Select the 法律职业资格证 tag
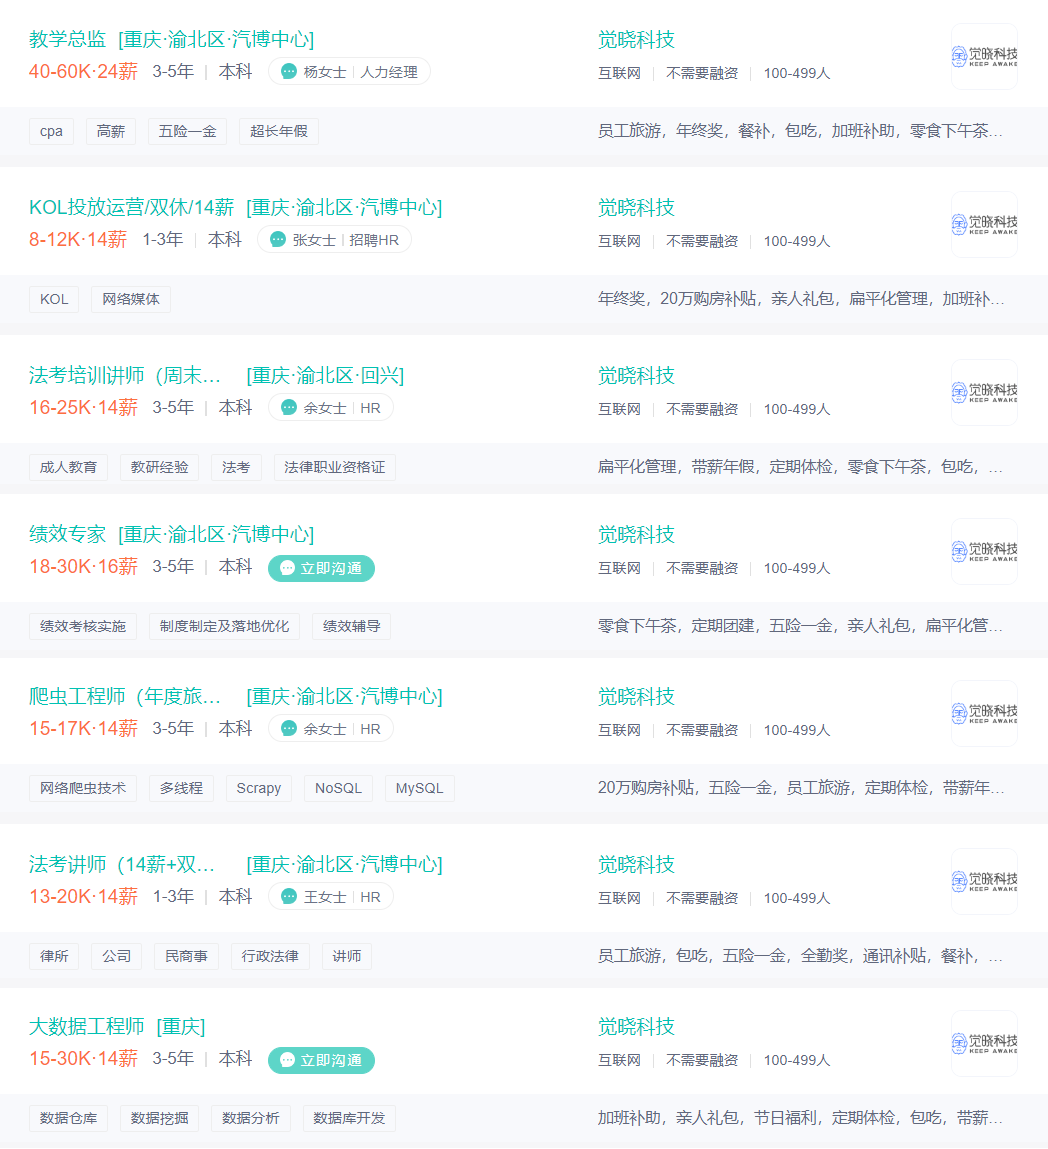Screen dimensions: 1048x1149 click(x=334, y=467)
